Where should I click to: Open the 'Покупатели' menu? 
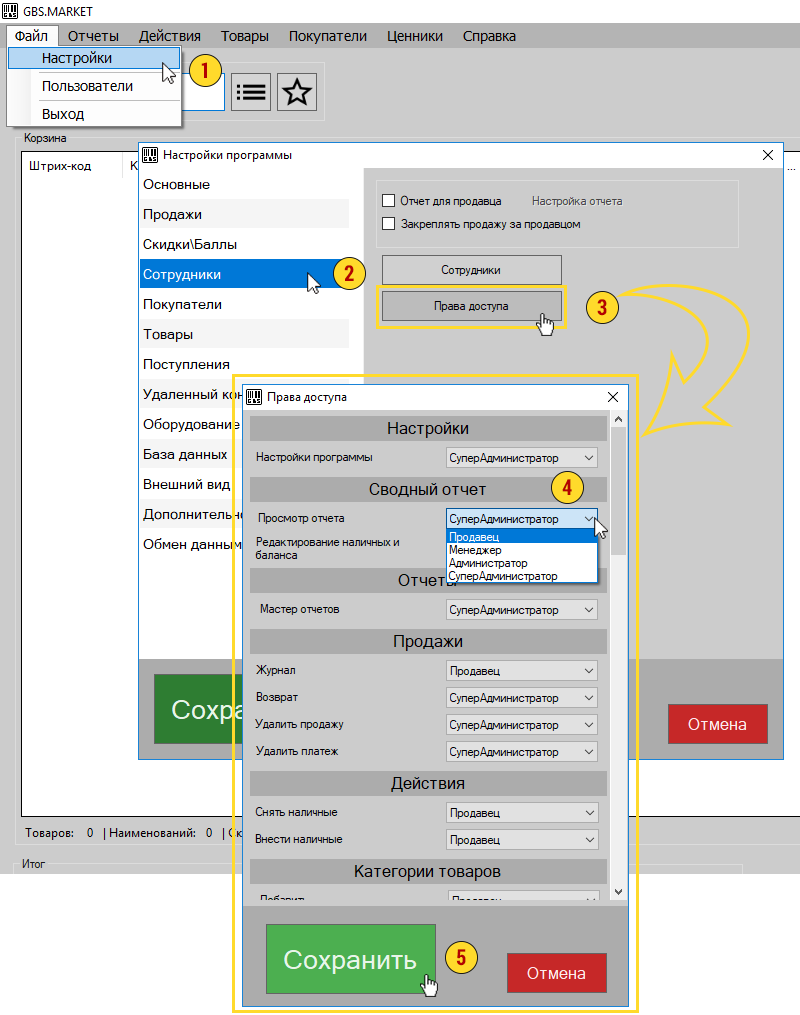pos(328,36)
